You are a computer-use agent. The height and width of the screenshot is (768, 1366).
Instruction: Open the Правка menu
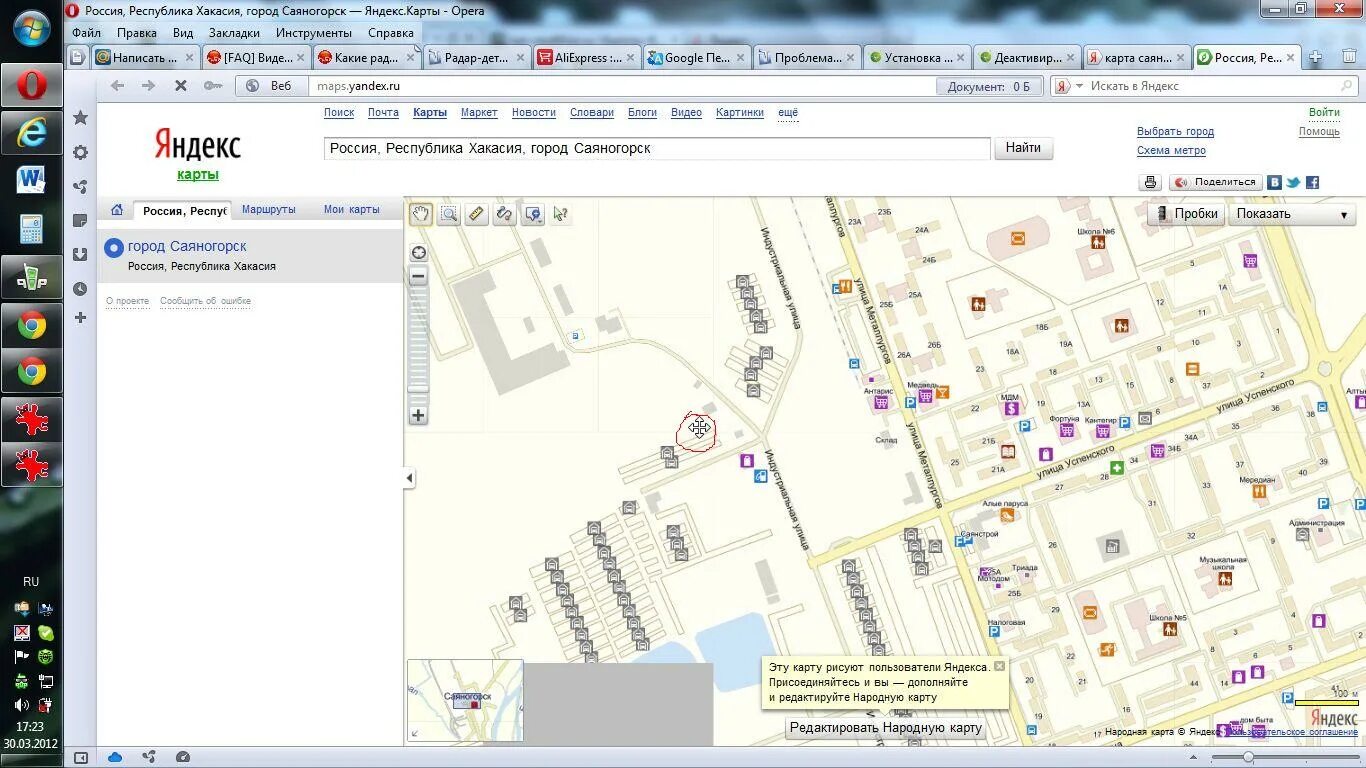(x=137, y=33)
